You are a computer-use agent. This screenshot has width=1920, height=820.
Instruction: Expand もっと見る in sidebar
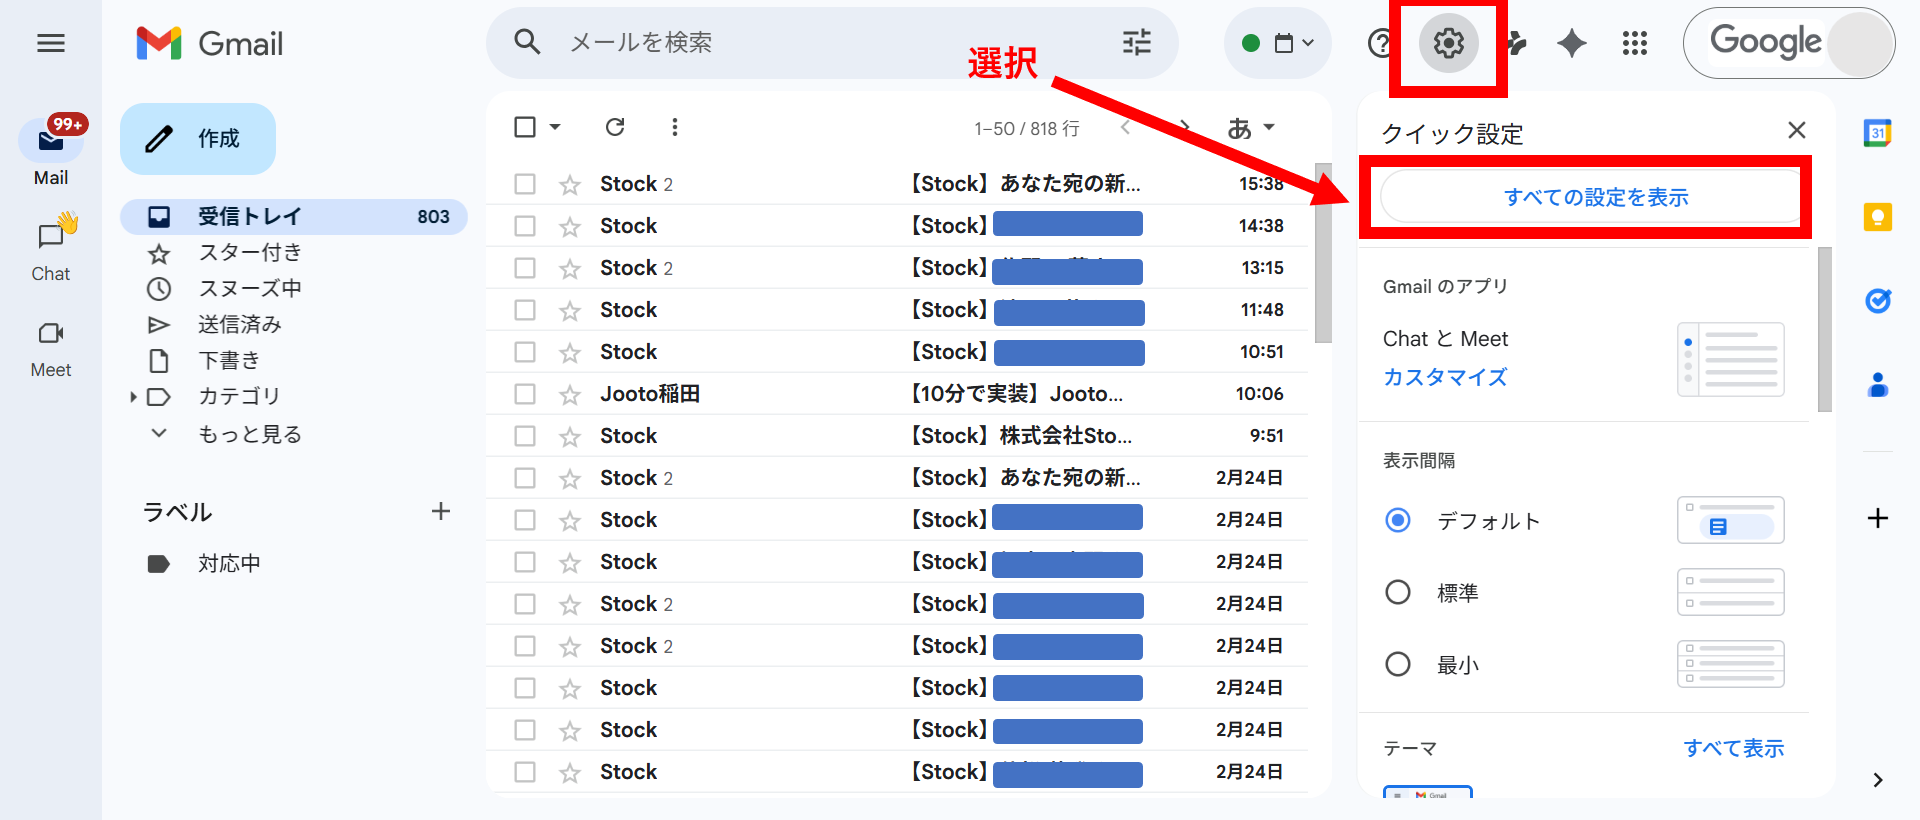pos(250,434)
